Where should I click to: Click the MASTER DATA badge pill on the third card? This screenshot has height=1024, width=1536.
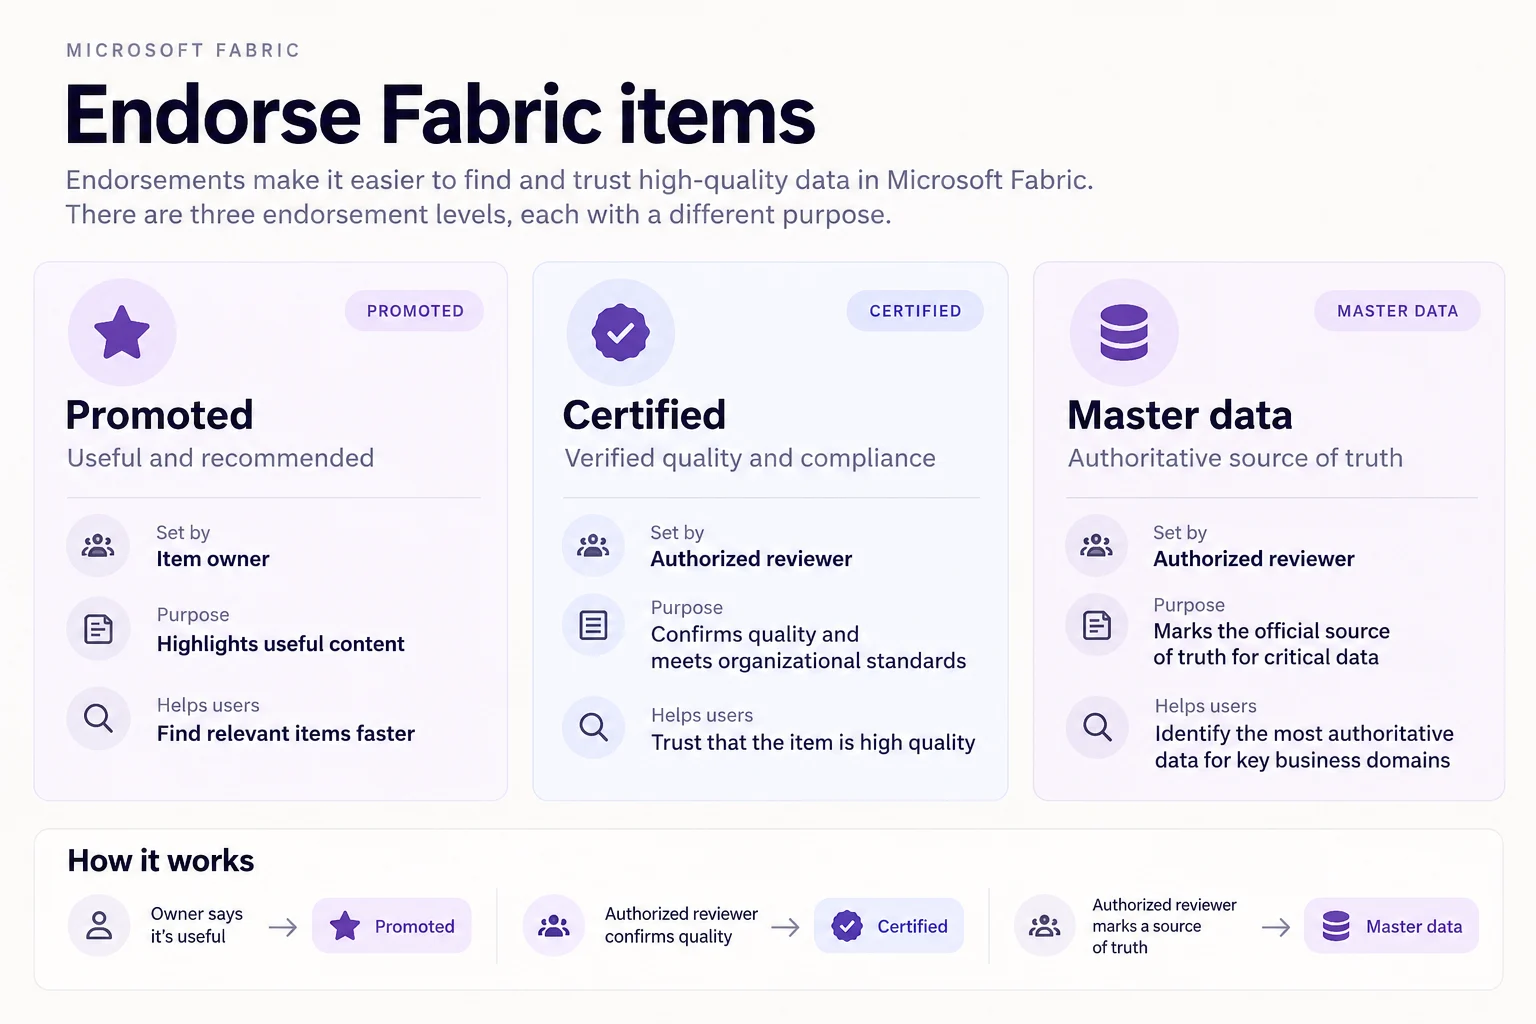tap(1397, 311)
